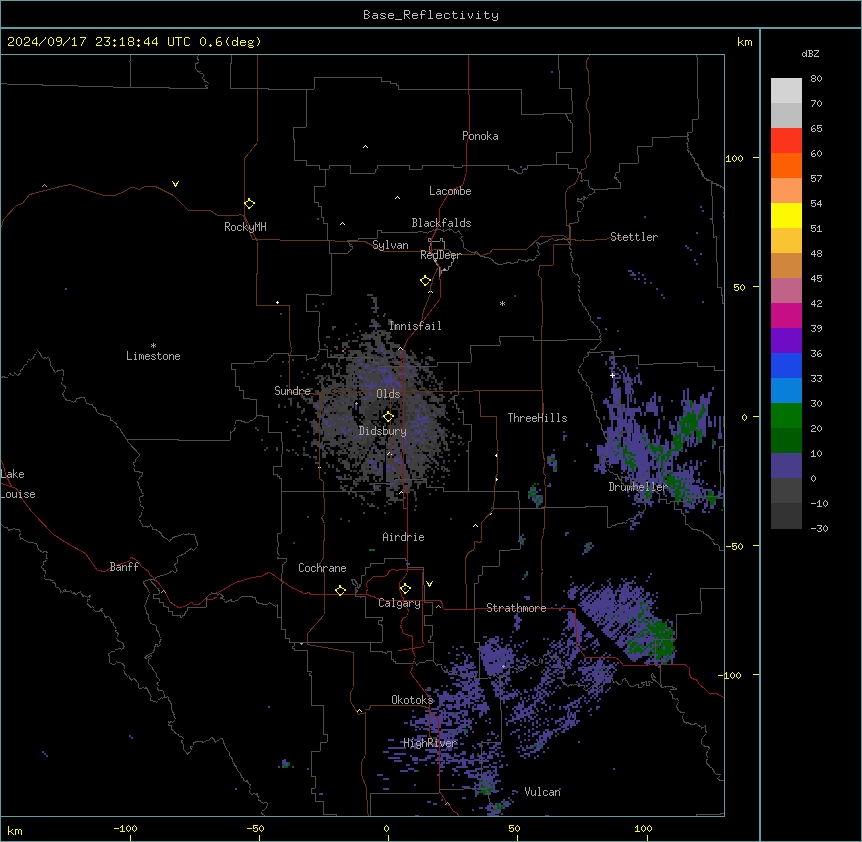This screenshot has width=862, height=842.
Task: Select the violet 39-36 dBZ legend swatch
Action: coord(786,341)
